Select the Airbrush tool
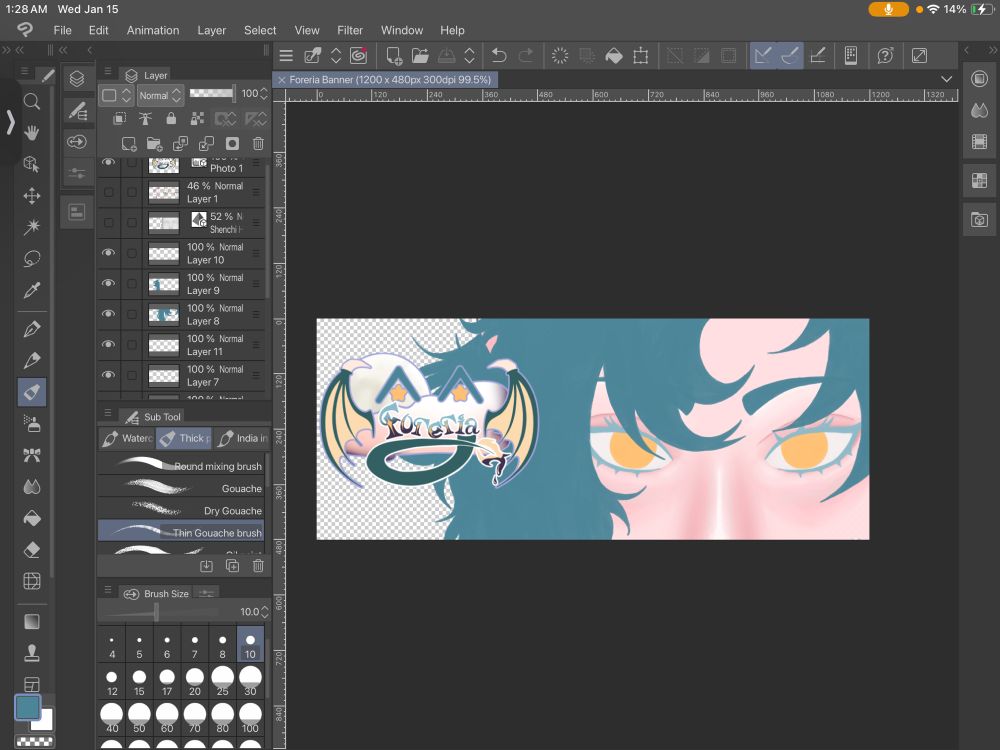 (x=31, y=423)
